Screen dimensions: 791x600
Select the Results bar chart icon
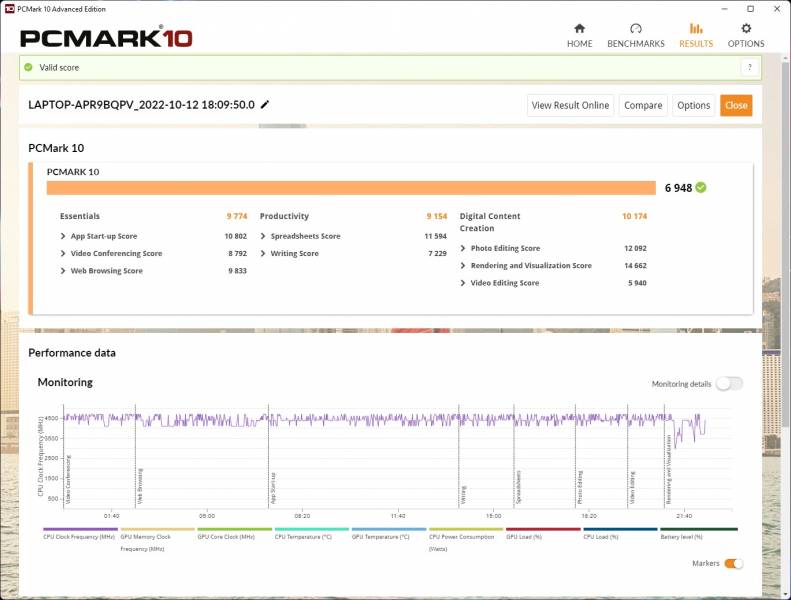pos(696,28)
